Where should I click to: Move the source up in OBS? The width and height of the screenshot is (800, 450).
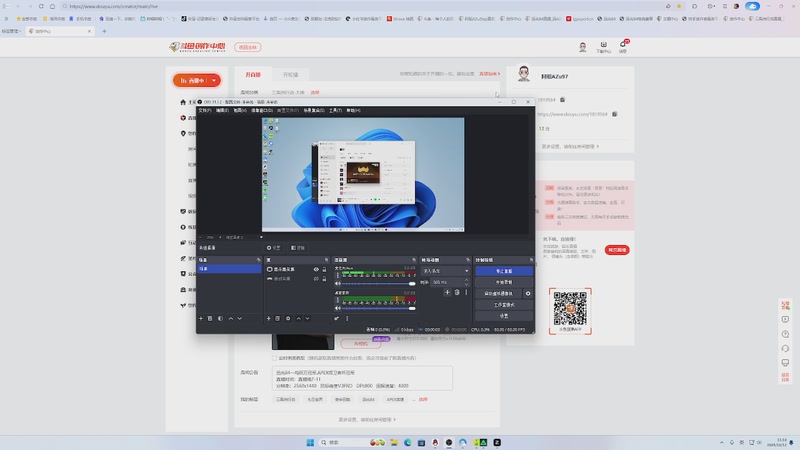click(298, 318)
